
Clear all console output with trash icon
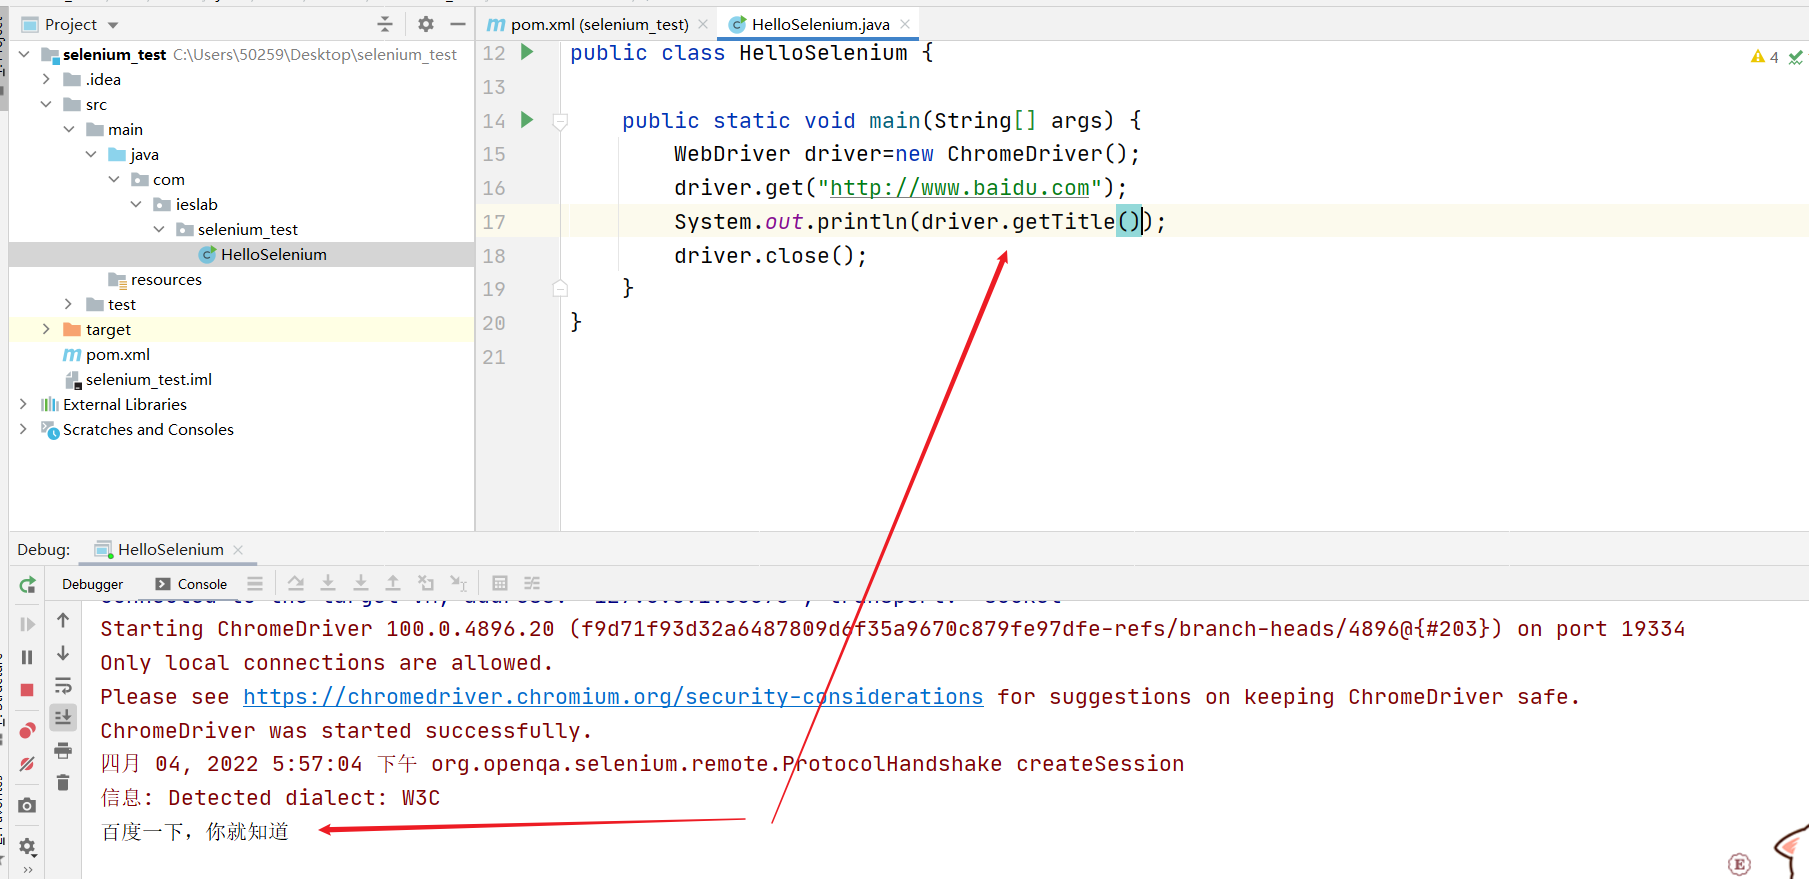63,782
